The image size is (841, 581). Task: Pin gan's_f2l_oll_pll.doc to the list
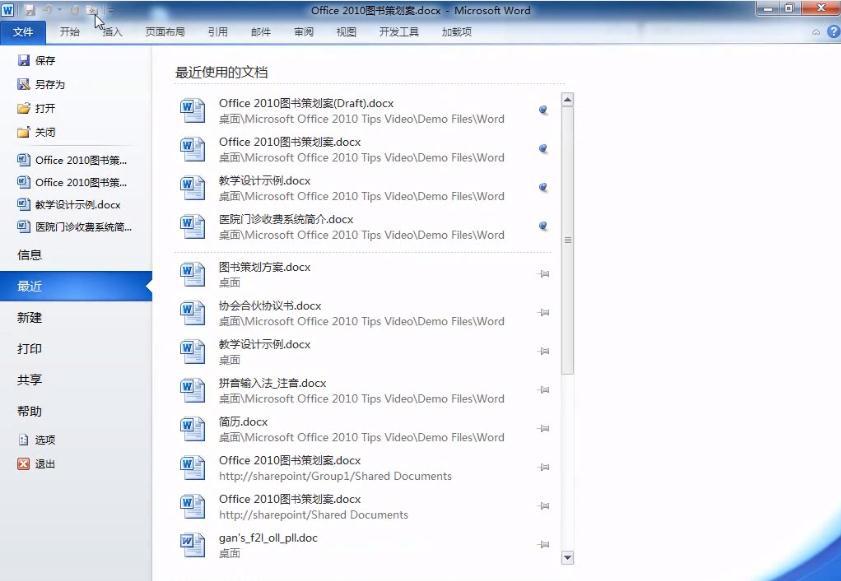tap(543, 545)
